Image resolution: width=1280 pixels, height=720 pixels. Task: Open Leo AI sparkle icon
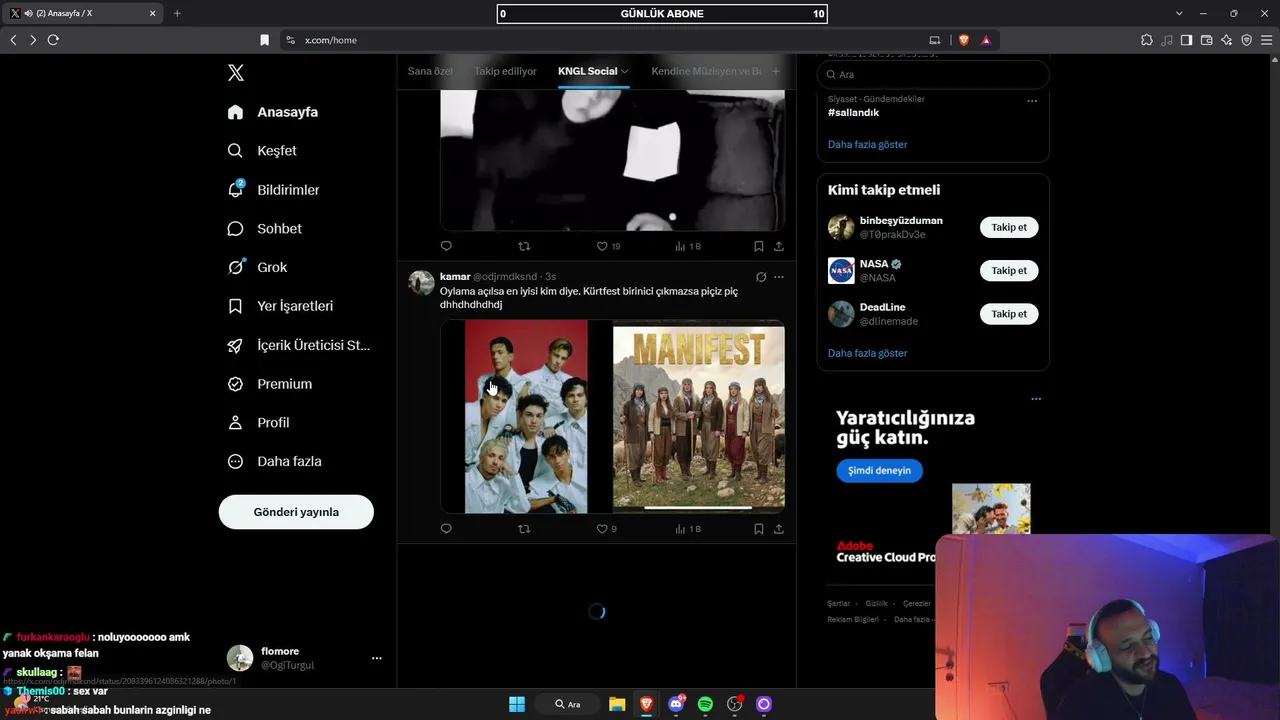1226,40
